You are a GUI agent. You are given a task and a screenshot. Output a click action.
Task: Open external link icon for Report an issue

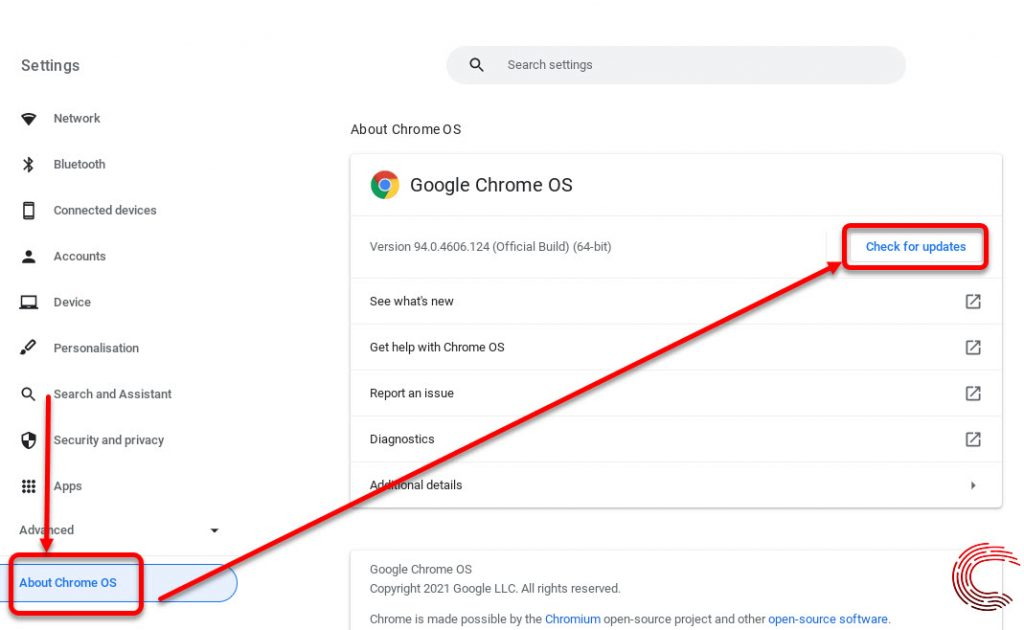pyautogui.click(x=973, y=393)
